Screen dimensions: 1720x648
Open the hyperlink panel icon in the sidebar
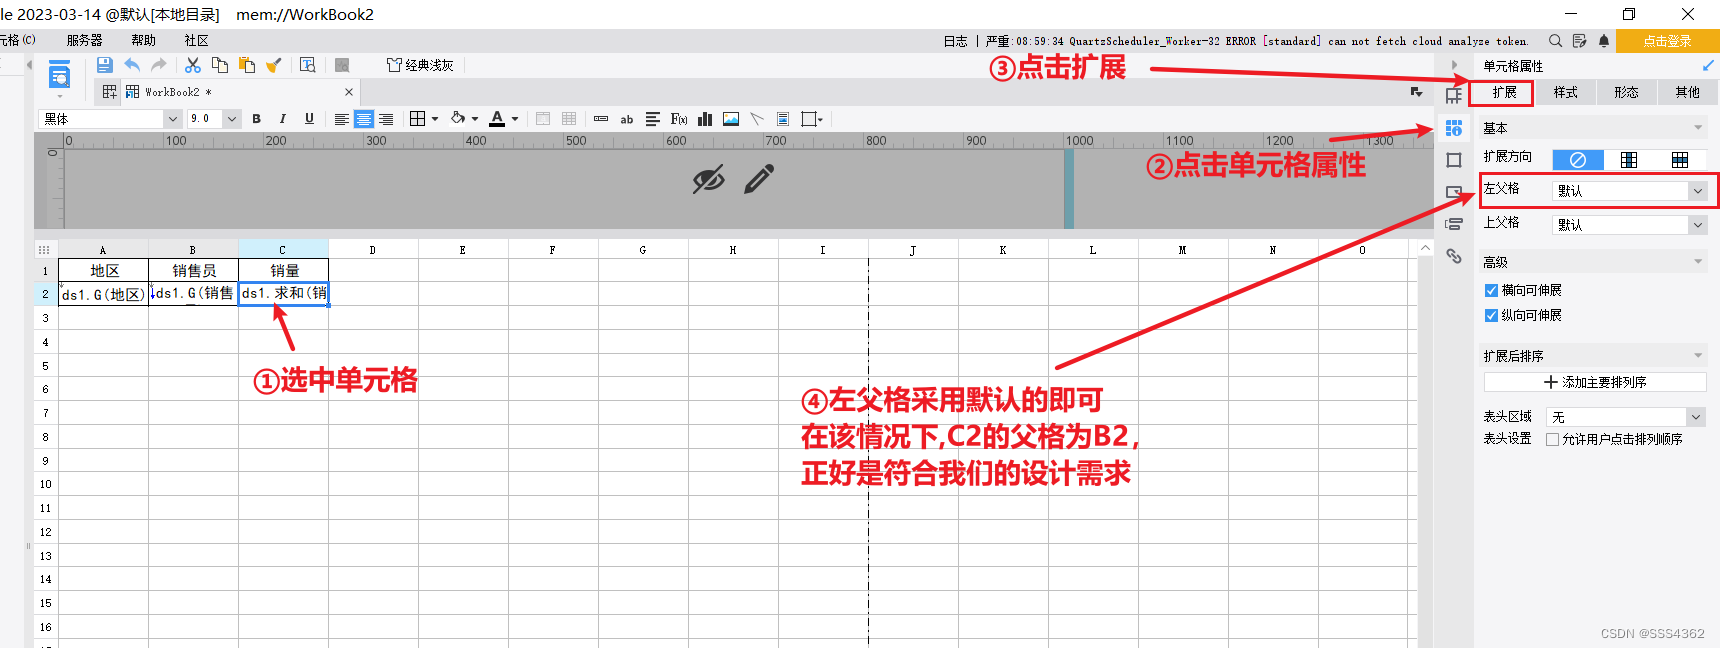[x=1454, y=257]
